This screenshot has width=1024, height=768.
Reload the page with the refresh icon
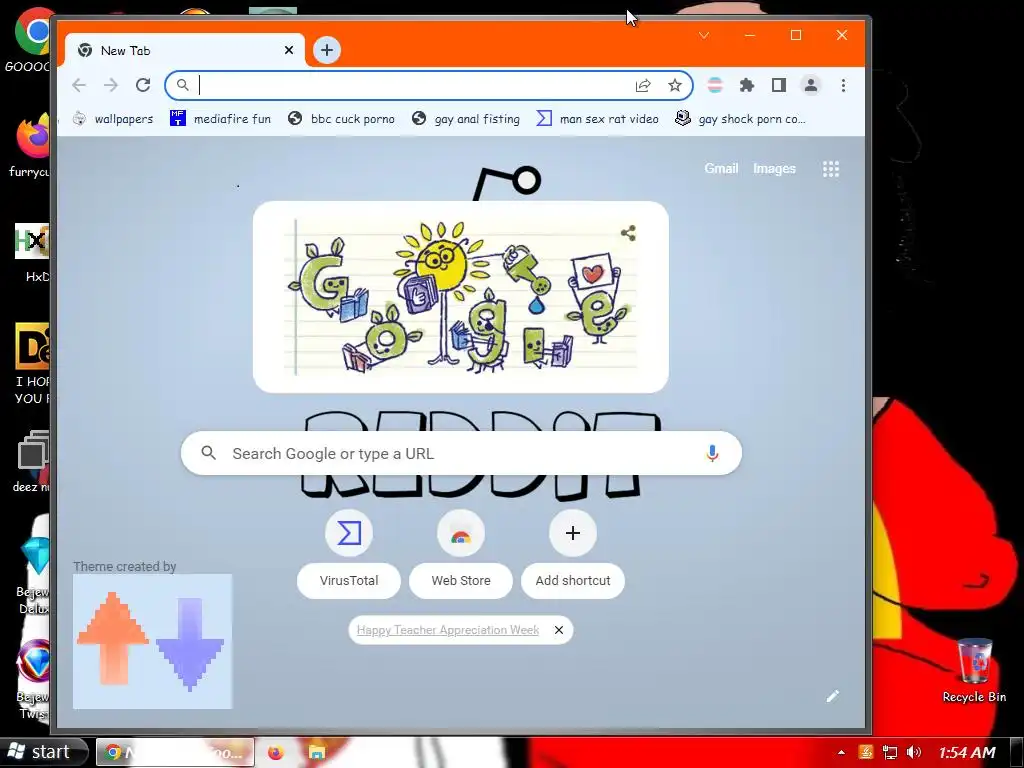[143, 85]
